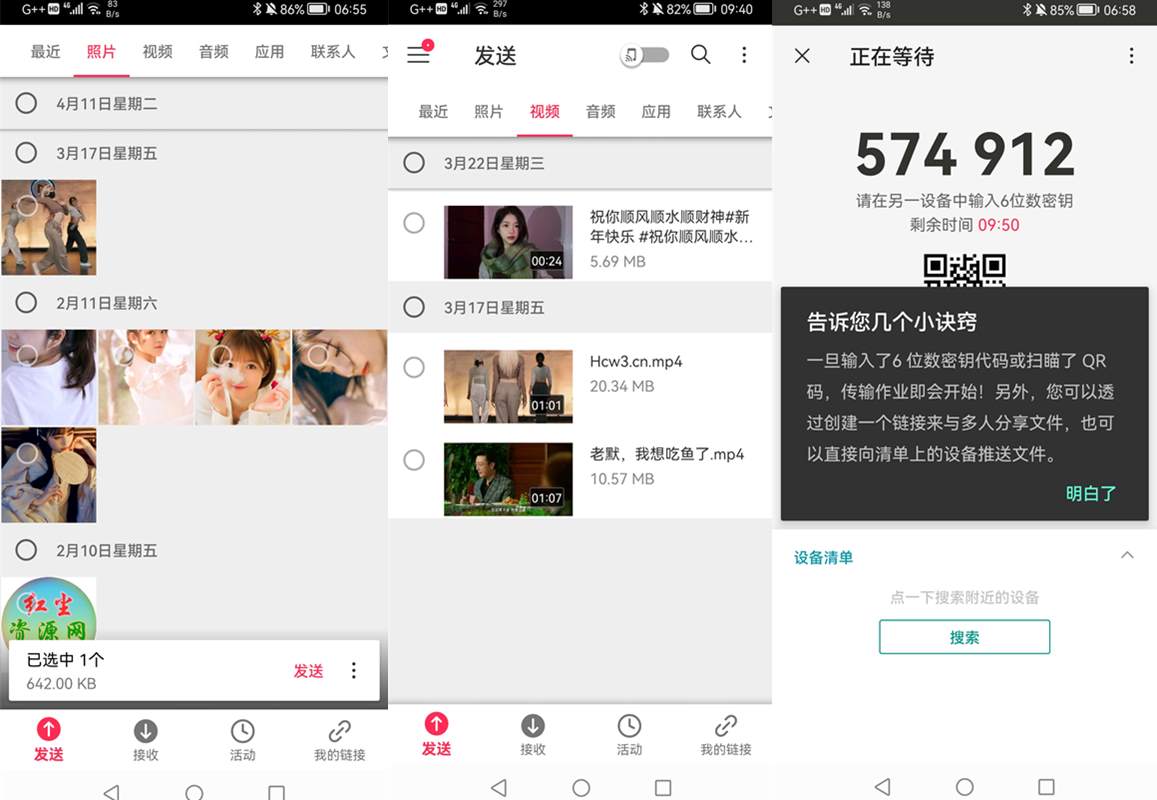Collapse the 设备清单 section chevron
This screenshot has width=1157, height=800.
click(x=1127, y=556)
